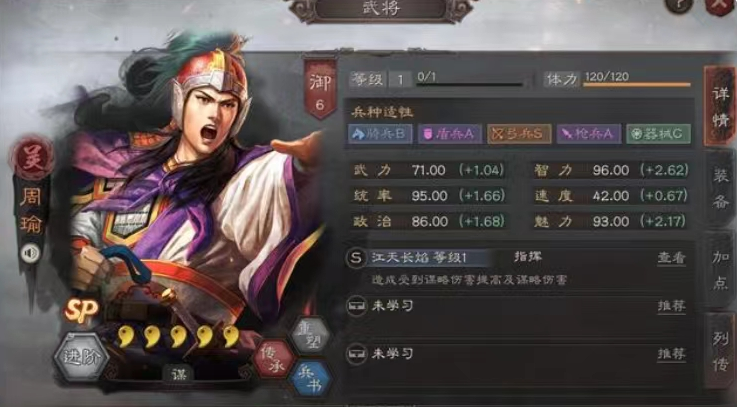Open the 装备 side tab

pyautogui.click(x=720, y=189)
